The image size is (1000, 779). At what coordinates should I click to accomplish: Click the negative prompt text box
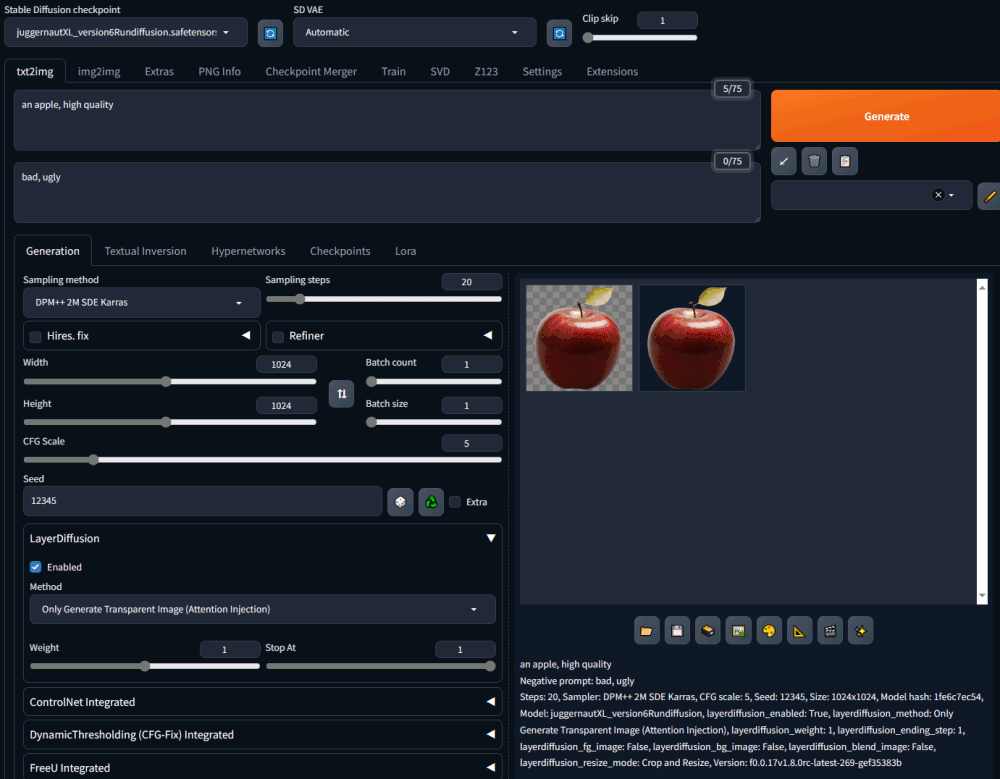tap(387, 192)
